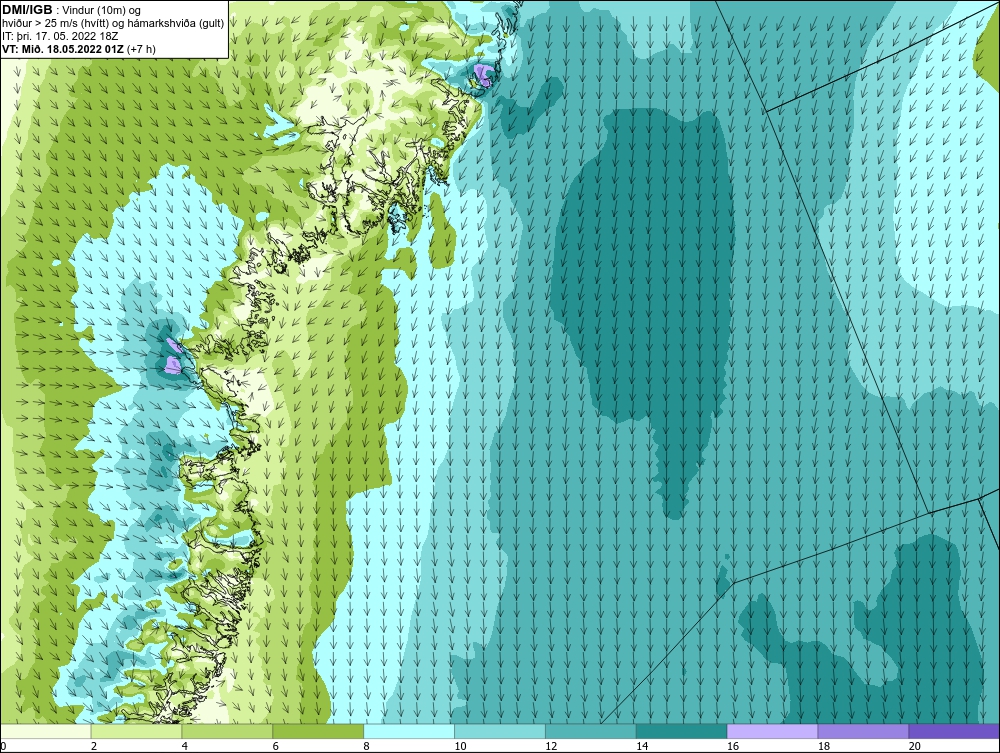Click legend scale label 16
The height and width of the screenshot is (753, 1000).
coord(733,746)
